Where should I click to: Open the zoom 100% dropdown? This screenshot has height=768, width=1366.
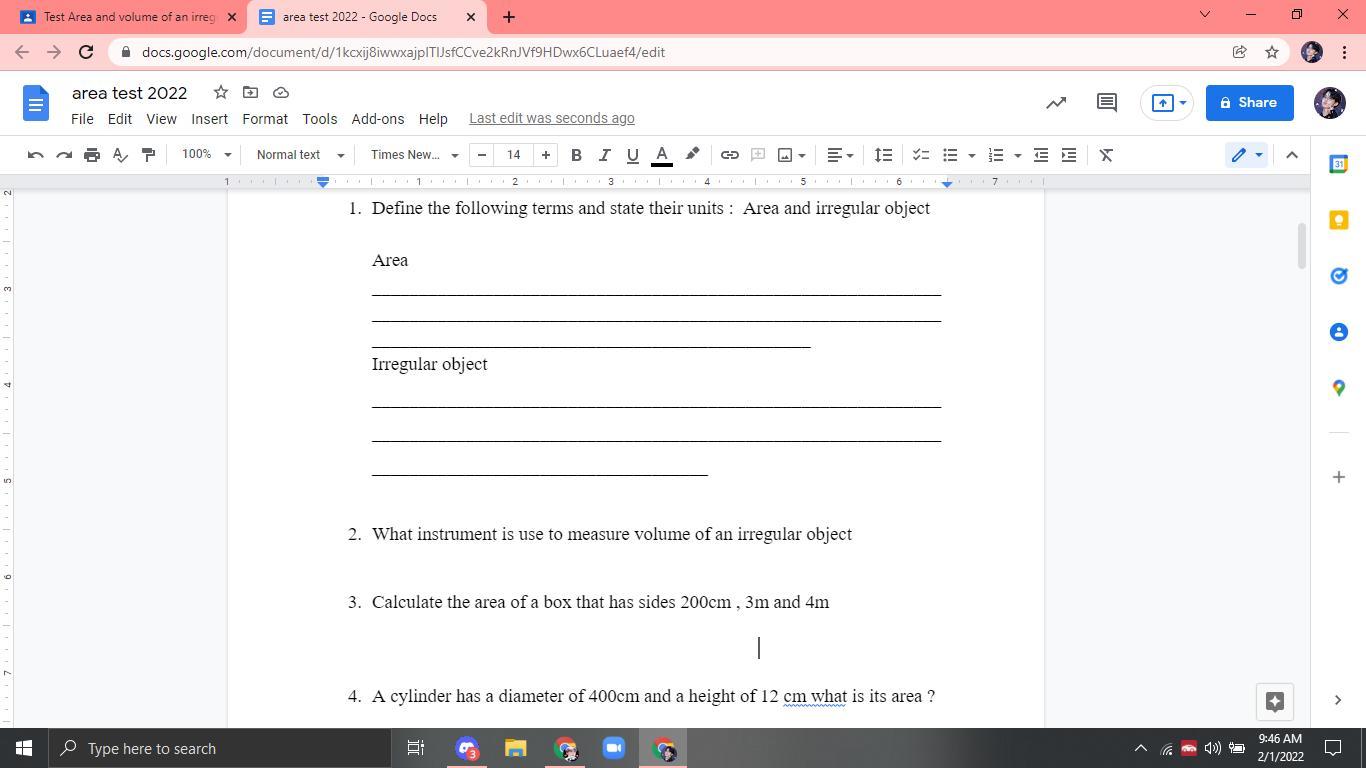pyautogui.click(x=206, y=155)
